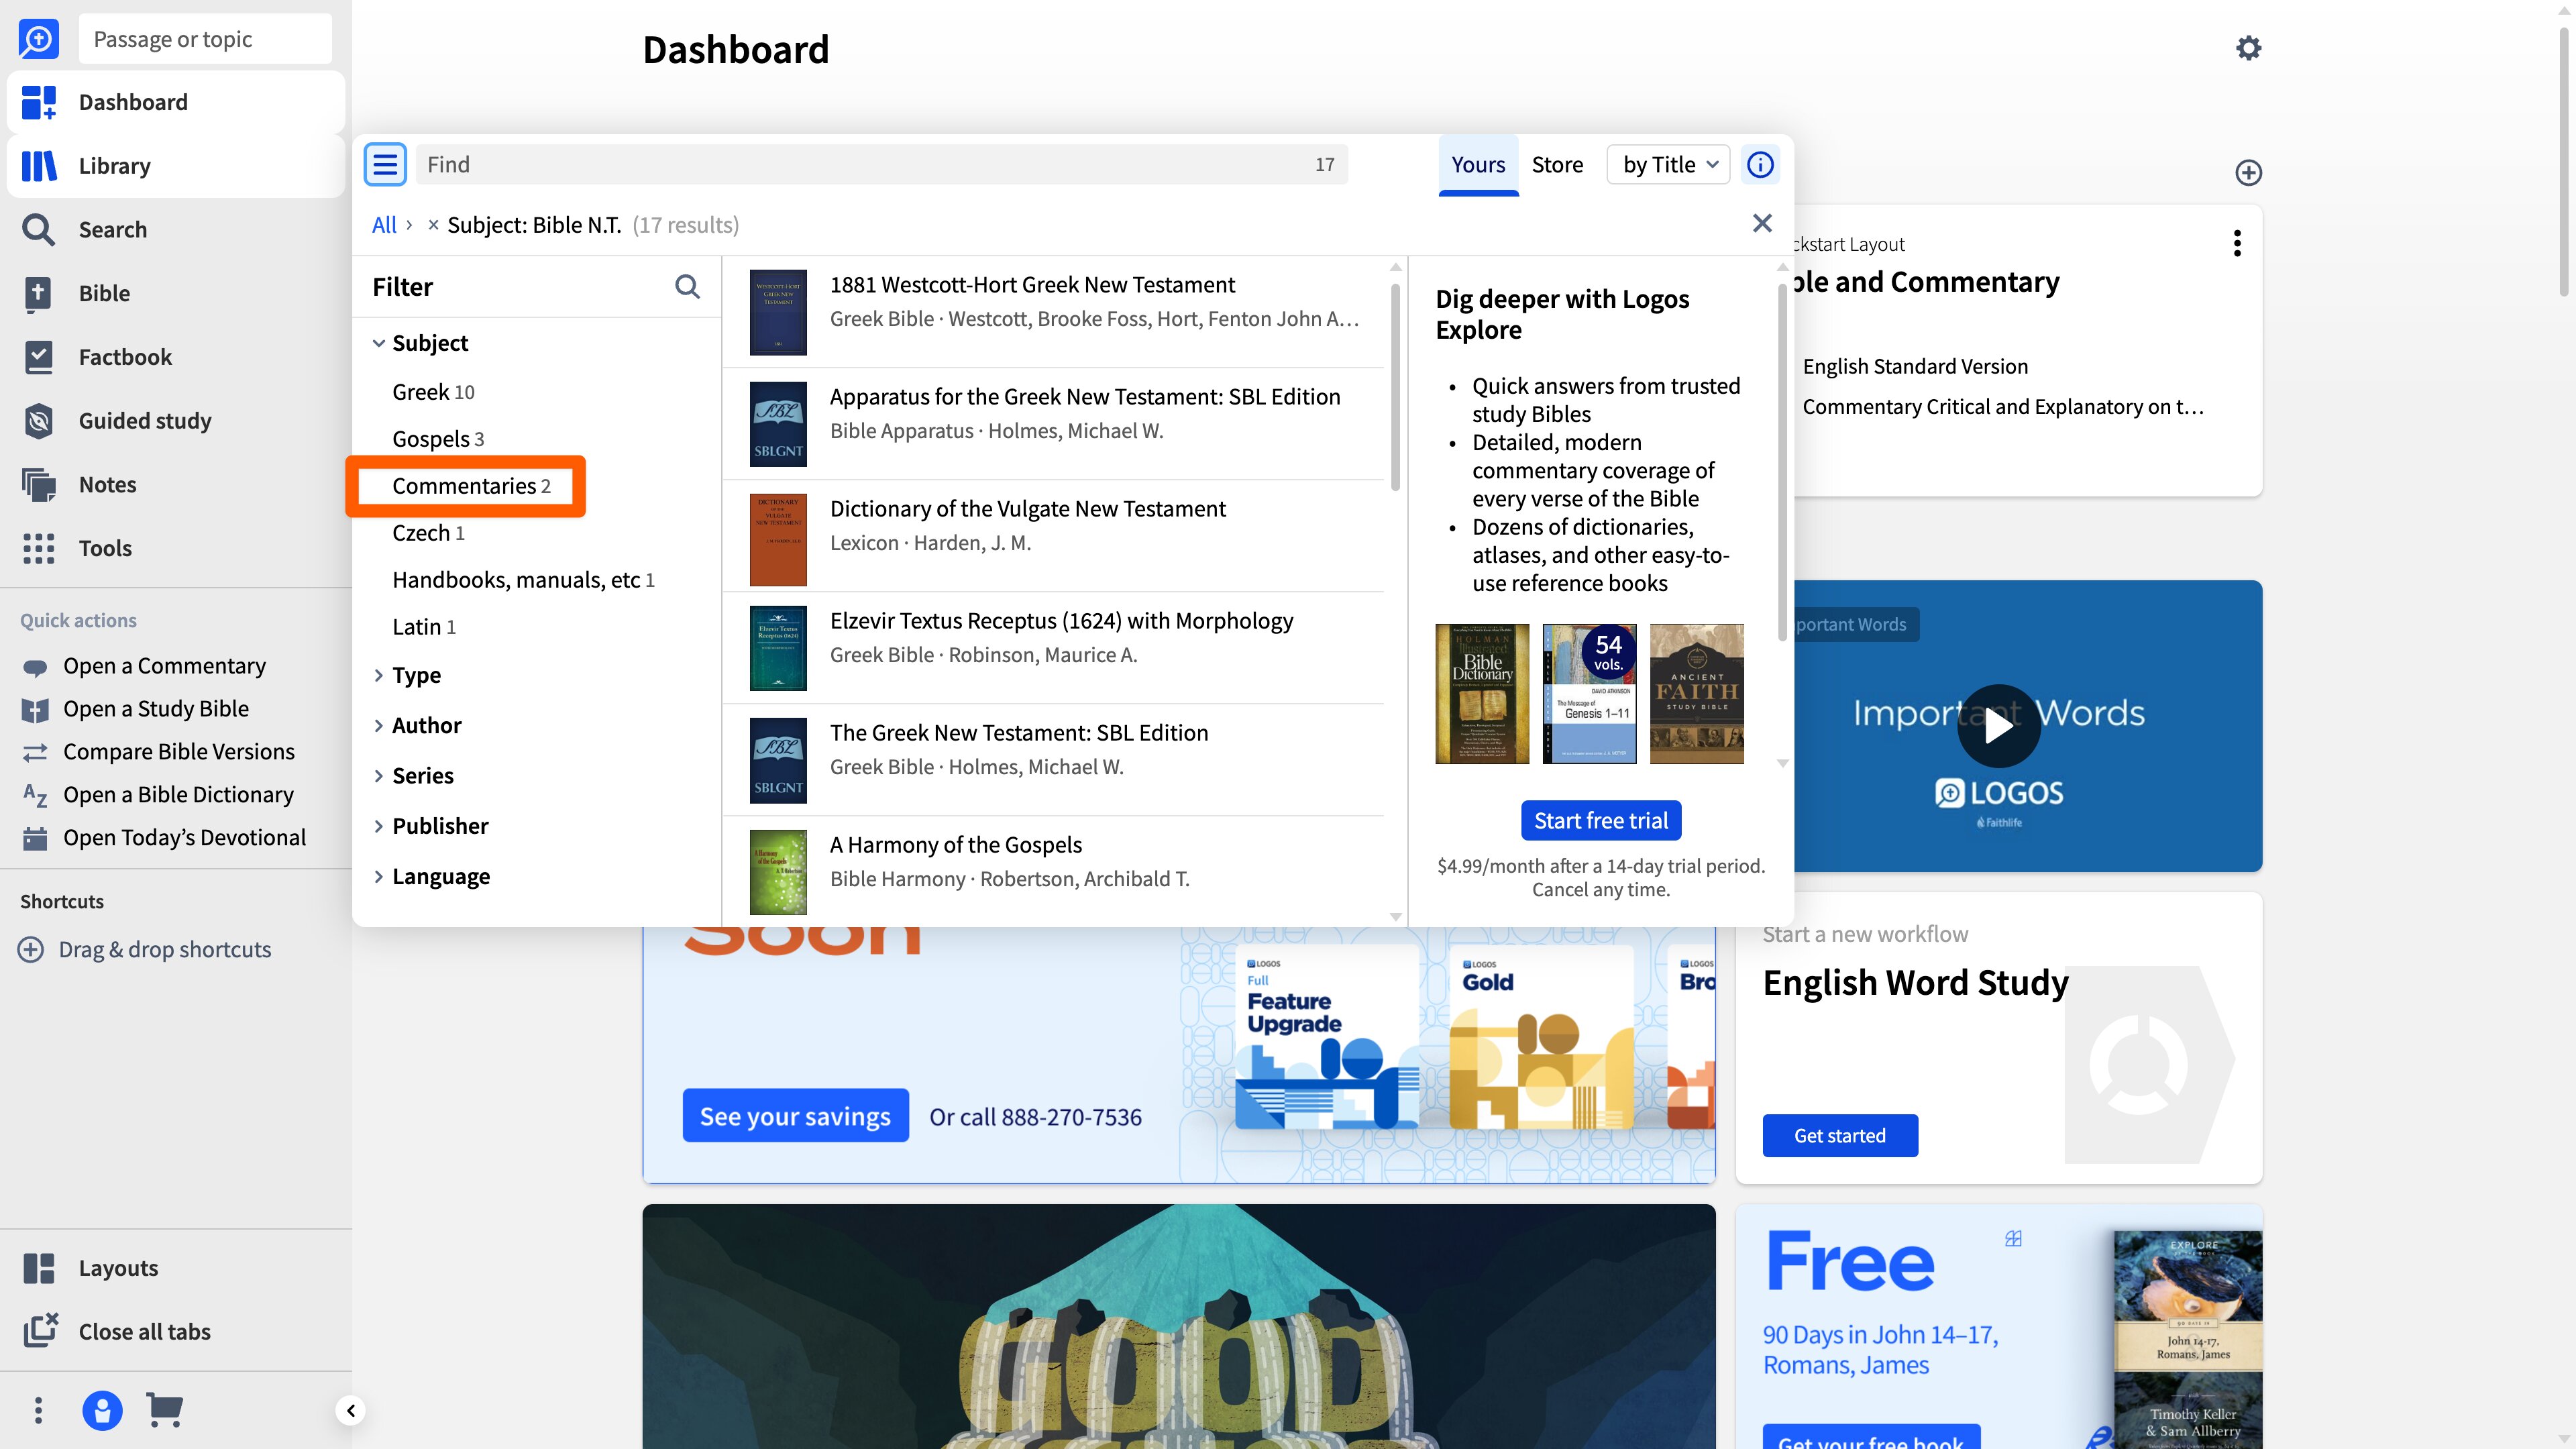This screenshot has height=1449, width=2576.
Task: Open Notes from the sidebar
Action: tap(175, 484)
